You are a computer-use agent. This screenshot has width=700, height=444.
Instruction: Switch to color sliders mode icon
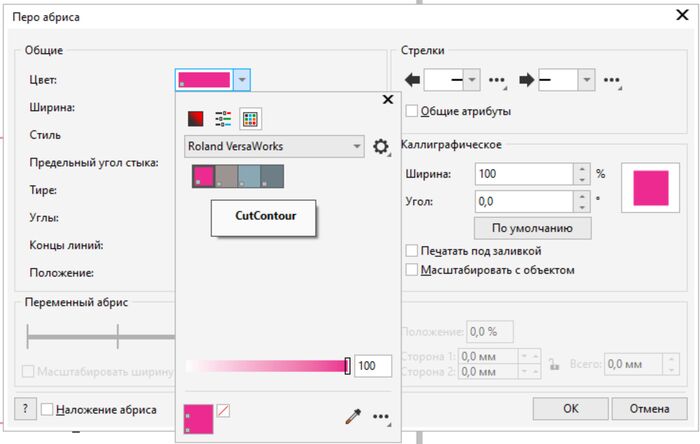(223, 118)
